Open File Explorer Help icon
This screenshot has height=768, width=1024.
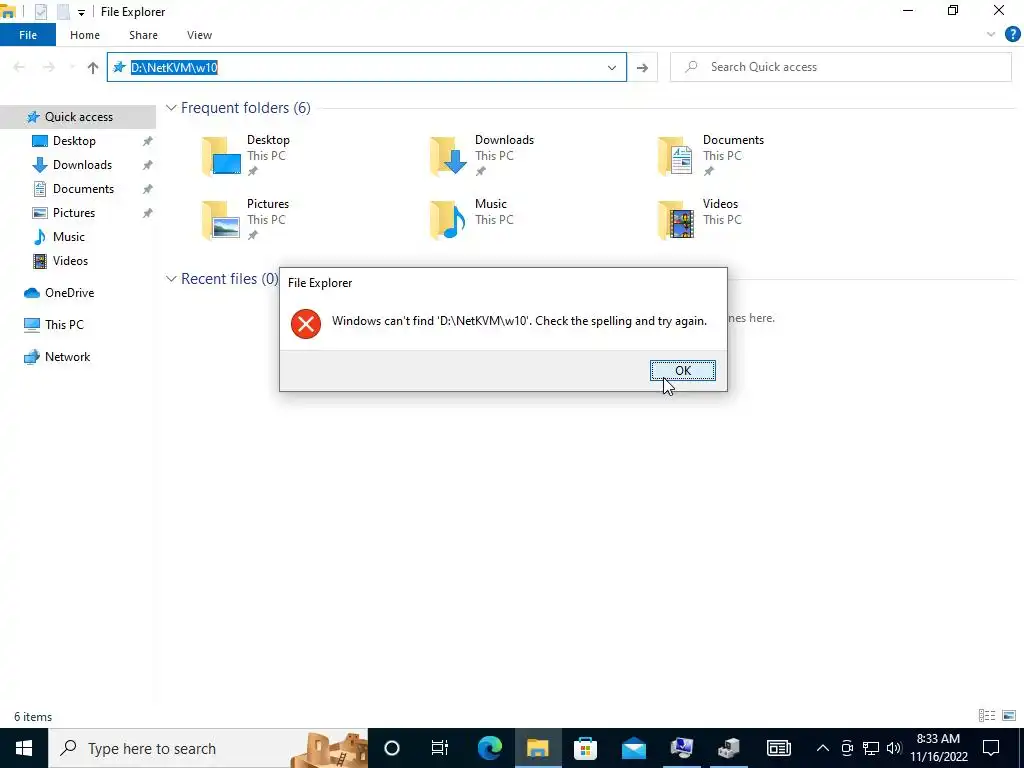coord(1012,35)
